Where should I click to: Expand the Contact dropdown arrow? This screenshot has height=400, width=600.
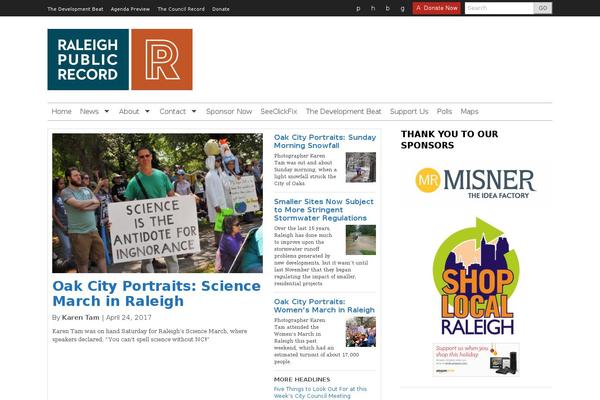click(194, 111)
